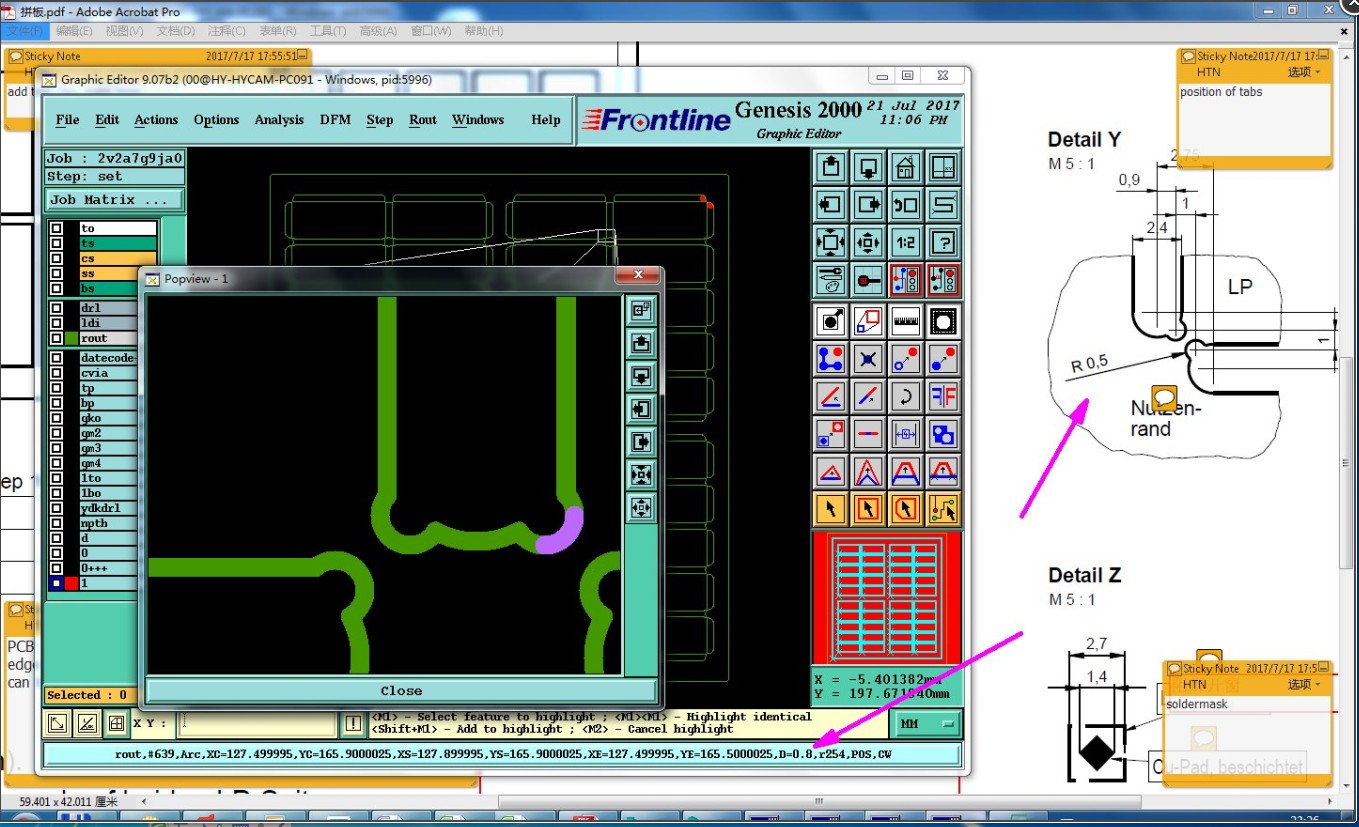Viewport: 1359px width, 827px height.
Task: Click the green color swatch of rout layer
Action: click(x=71, y=338)
